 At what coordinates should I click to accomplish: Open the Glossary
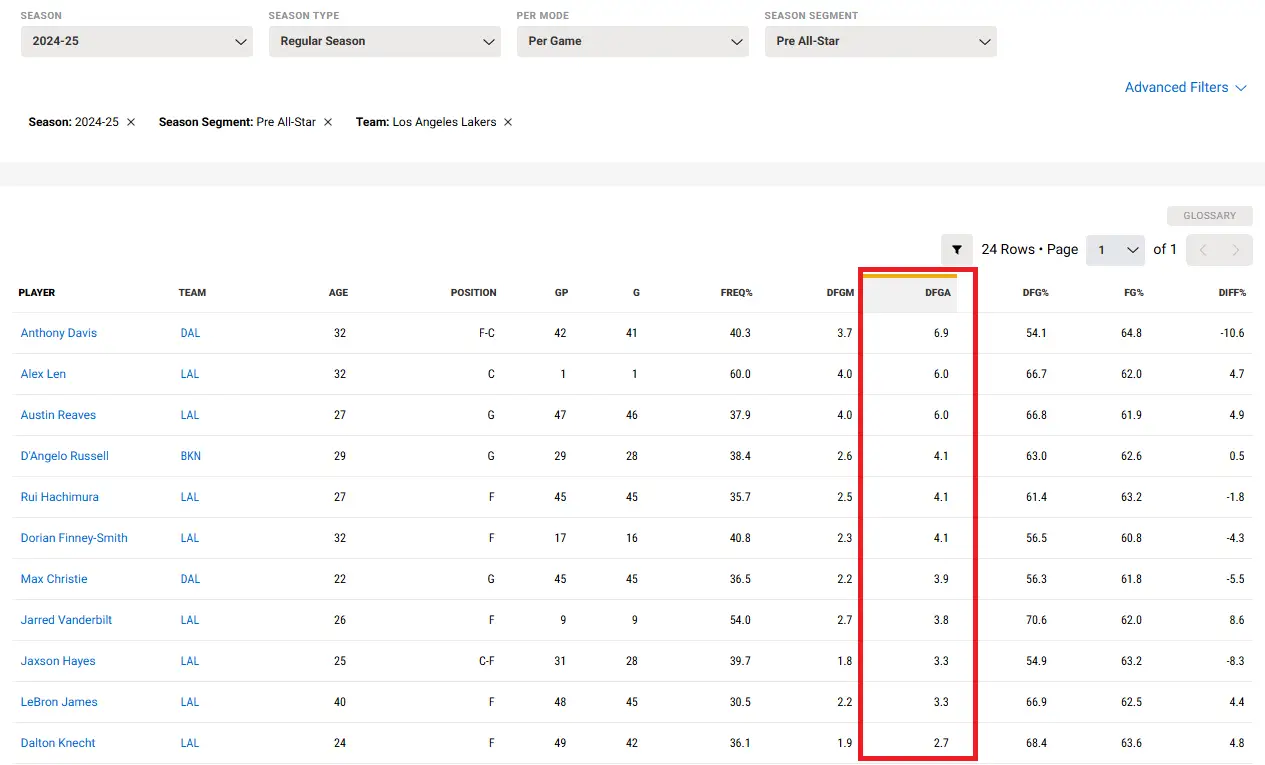click(x=1209, y=216)
